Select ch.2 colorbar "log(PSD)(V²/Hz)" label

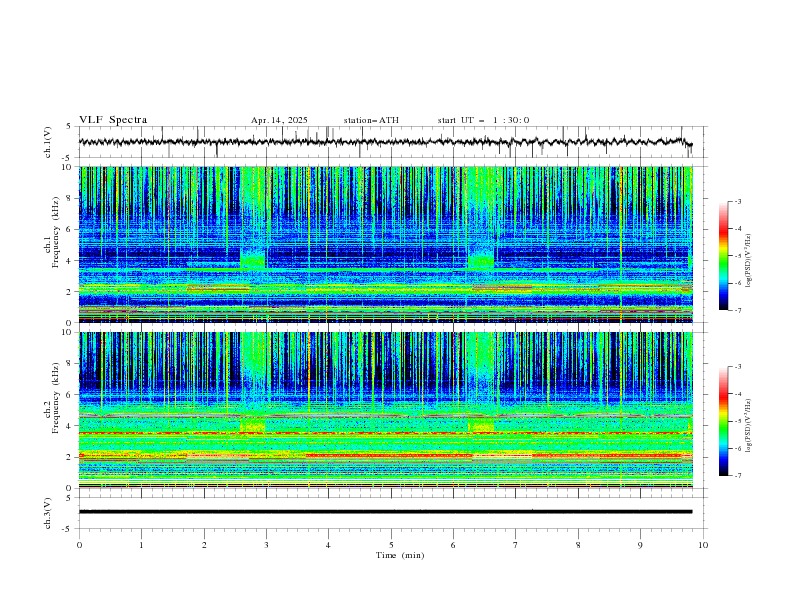(x=749, y=425)
